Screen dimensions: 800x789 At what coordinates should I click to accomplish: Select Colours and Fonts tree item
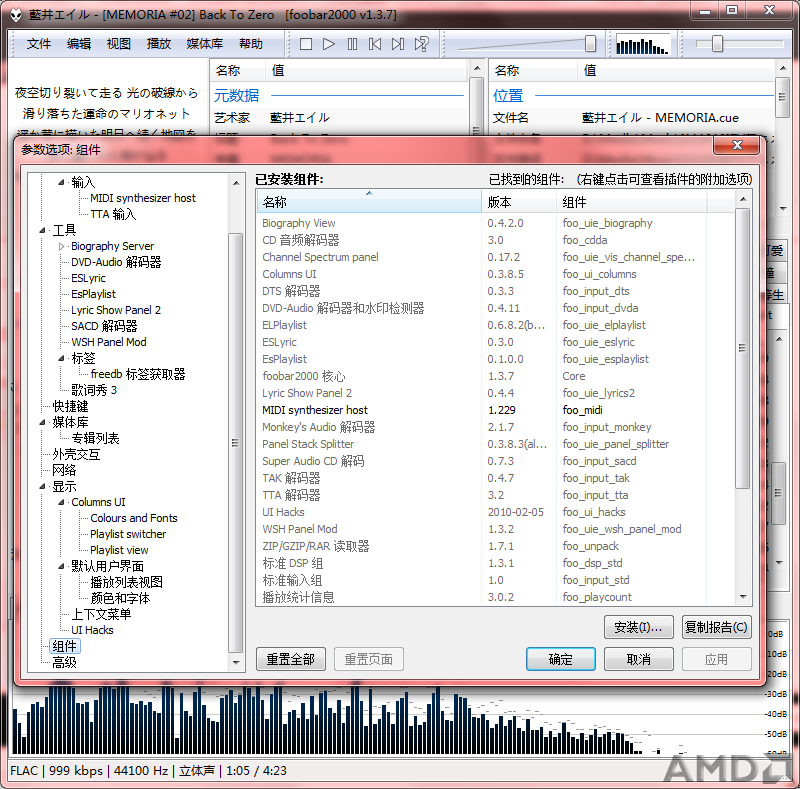coord(134,518)
